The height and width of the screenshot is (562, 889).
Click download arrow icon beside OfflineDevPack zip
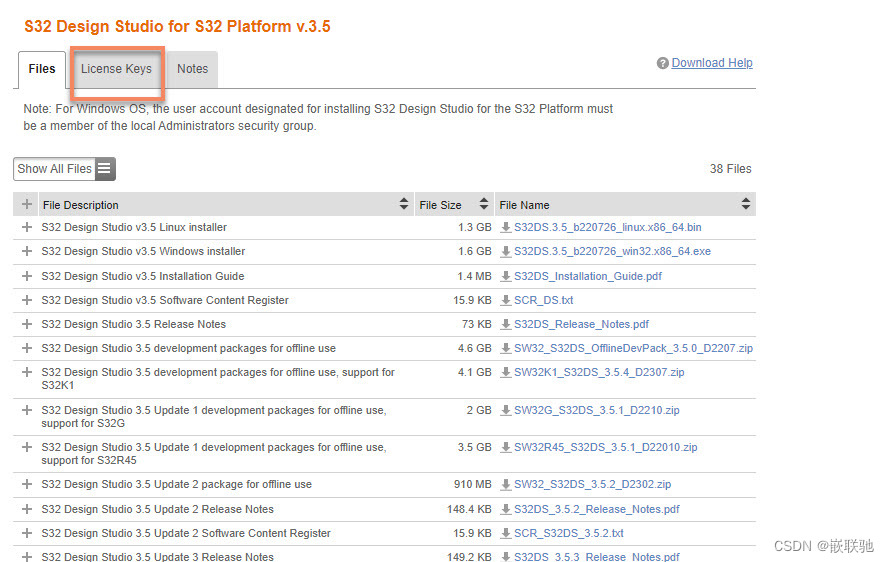click(506, 348)
